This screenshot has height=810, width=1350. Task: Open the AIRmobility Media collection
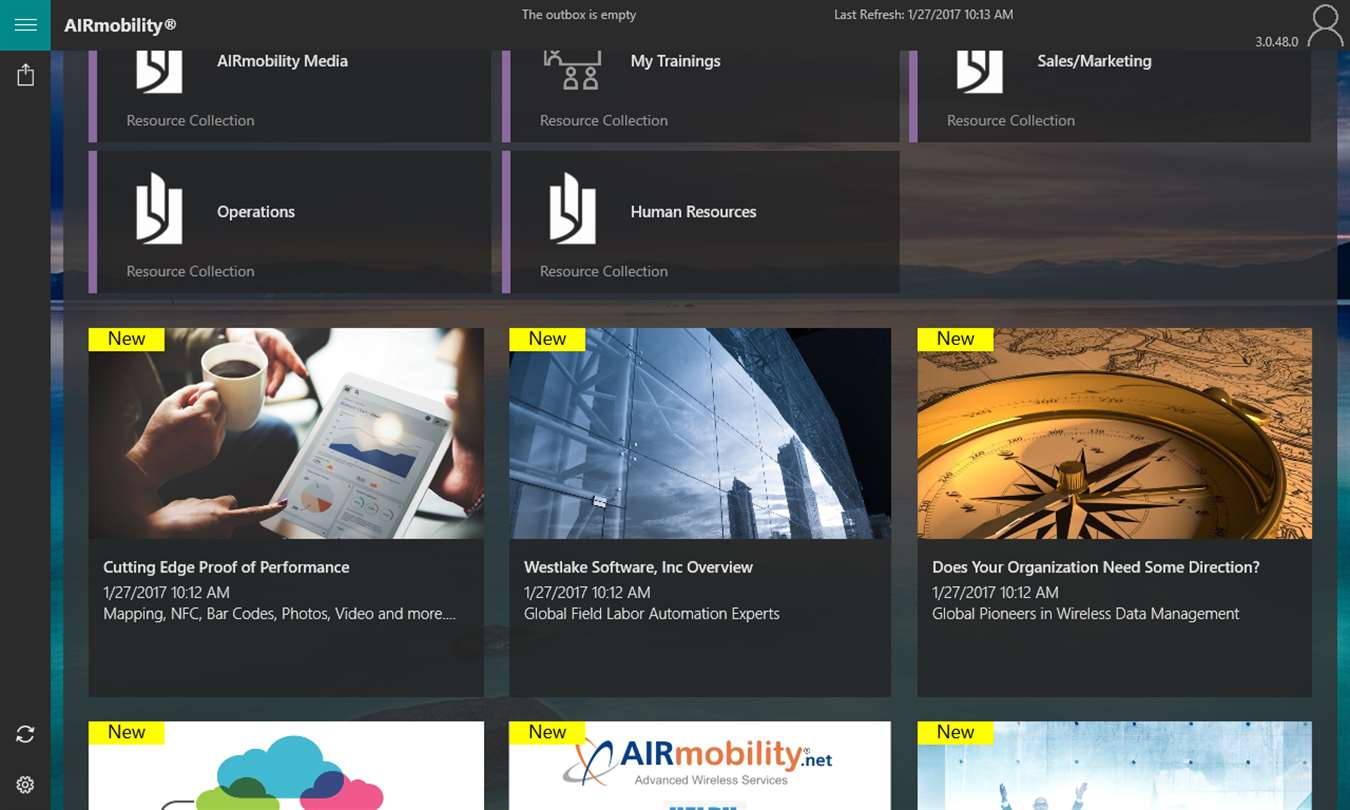tap(290, 96)
